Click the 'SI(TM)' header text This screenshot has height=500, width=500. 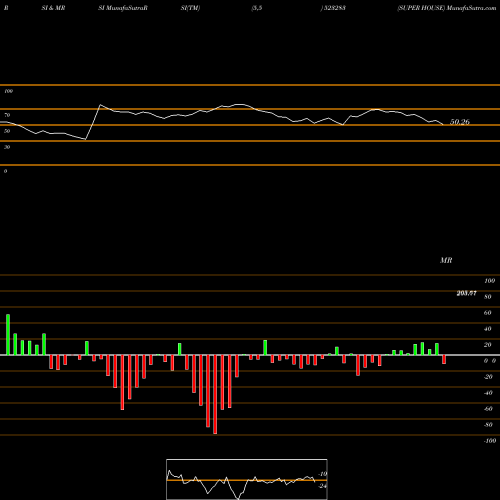point(190,8)
